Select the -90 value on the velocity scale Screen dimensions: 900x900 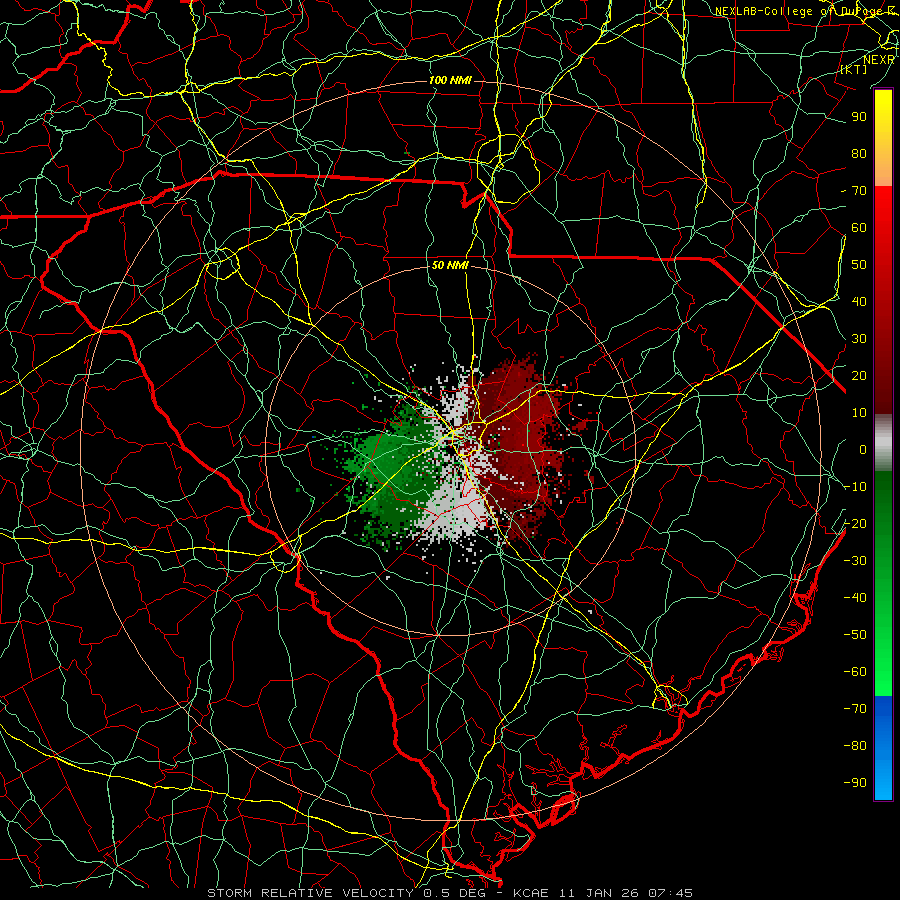tap(855, 782)
